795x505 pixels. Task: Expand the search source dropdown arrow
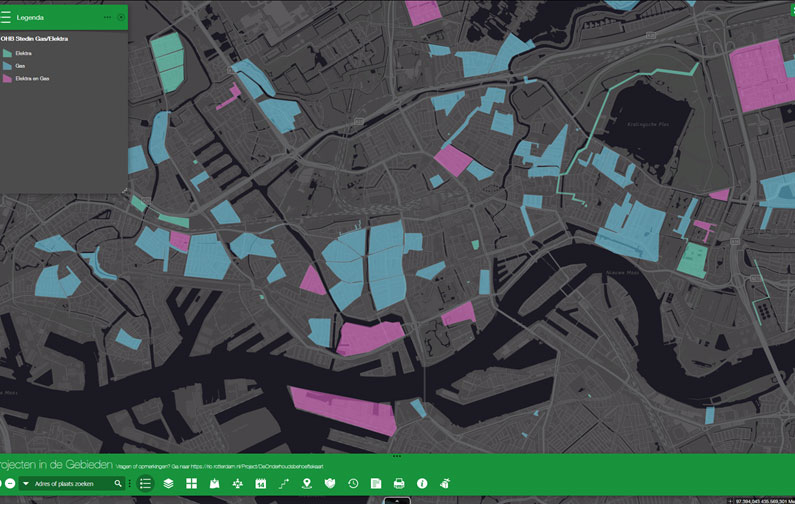click(26, 484)
